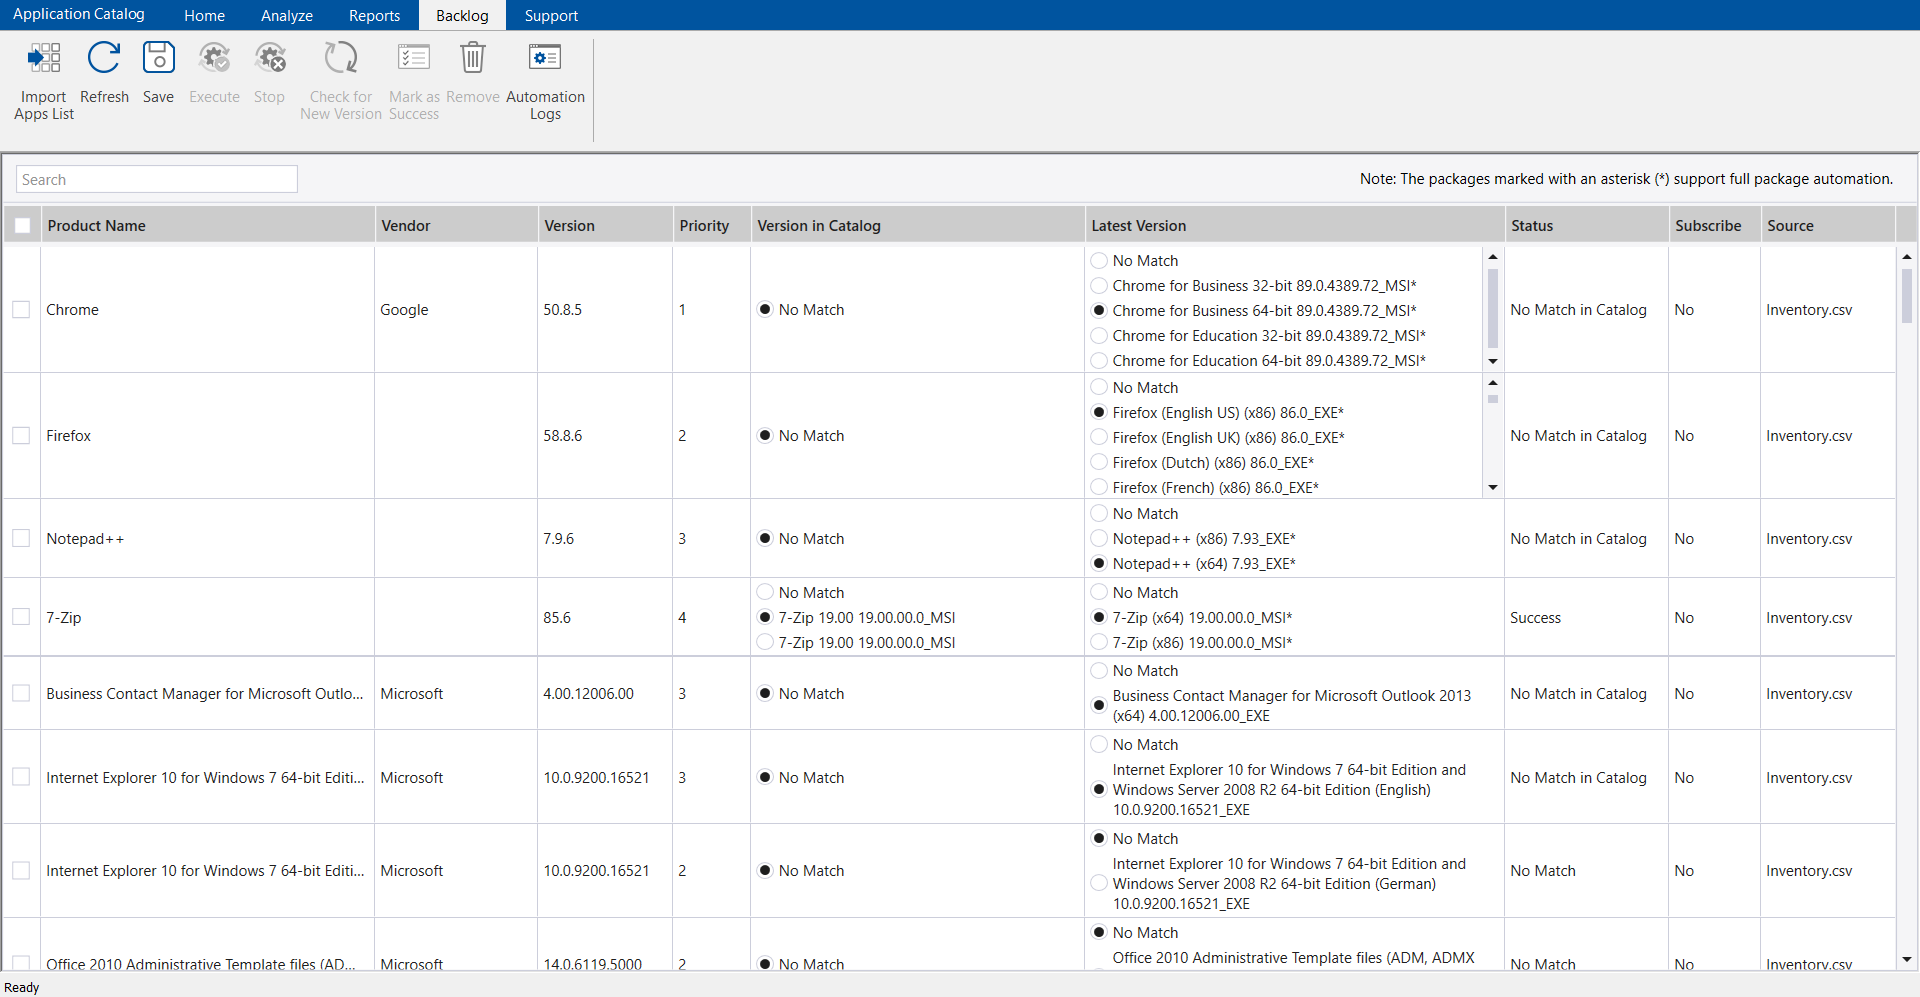Screen dimensions: 1920x997
Task: Select No Match in 7-Zip Version in Catalog
Action: tap(765, 592)
